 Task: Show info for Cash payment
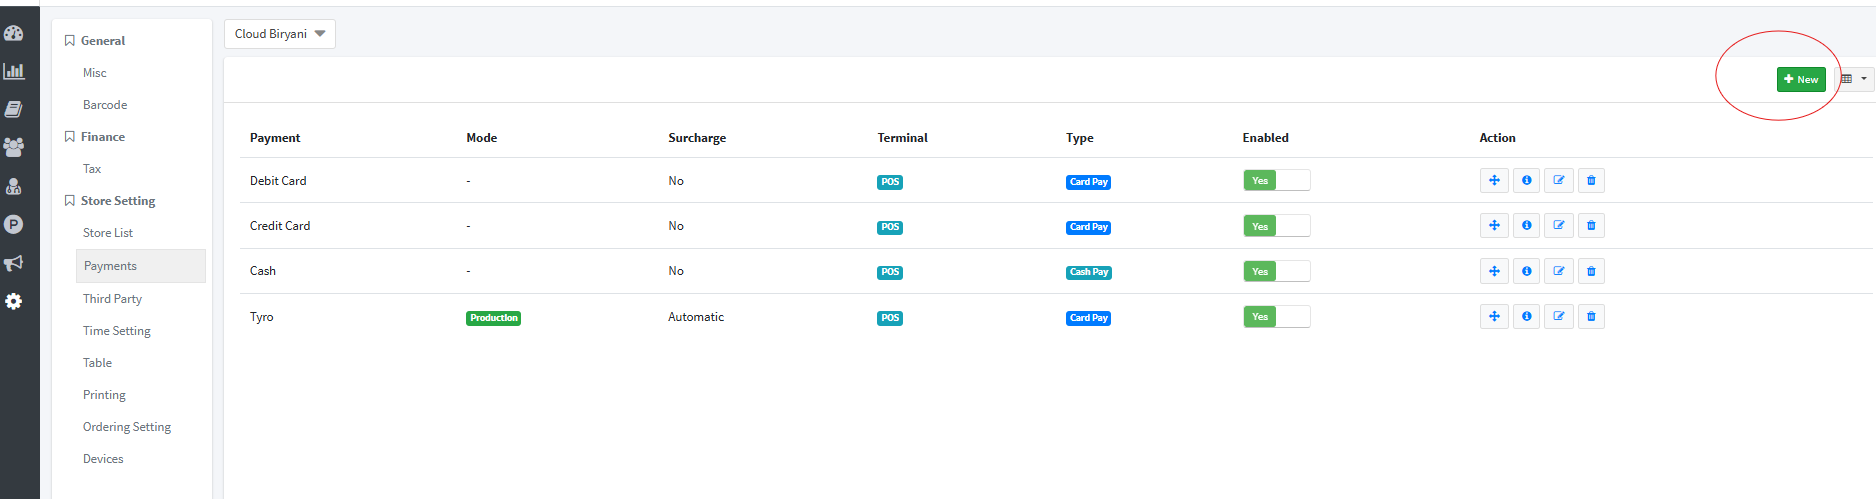(x=1526, y=271)
